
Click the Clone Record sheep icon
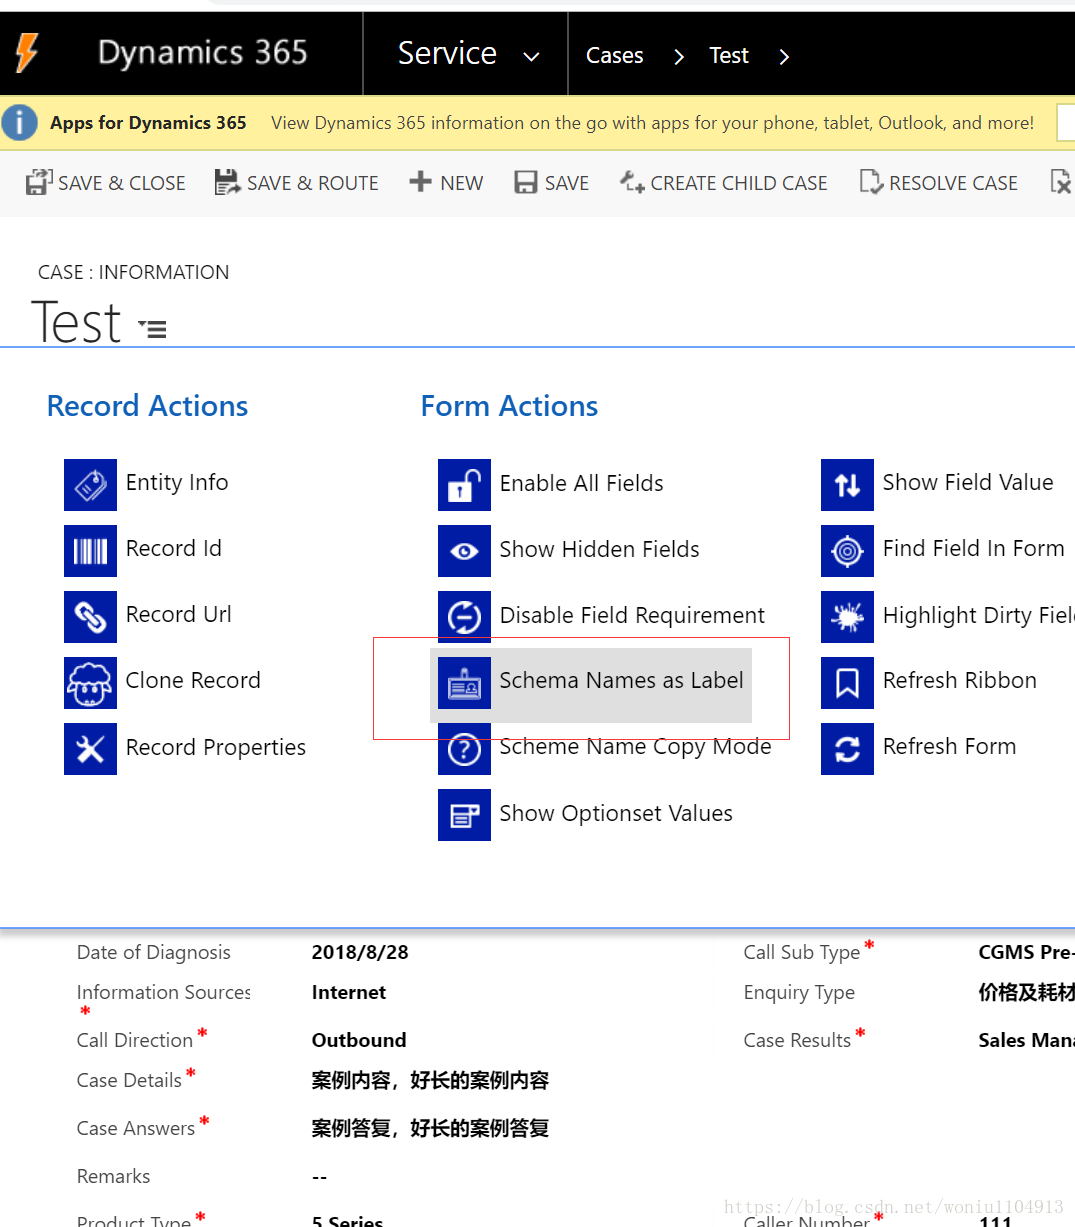coord(90,683)
